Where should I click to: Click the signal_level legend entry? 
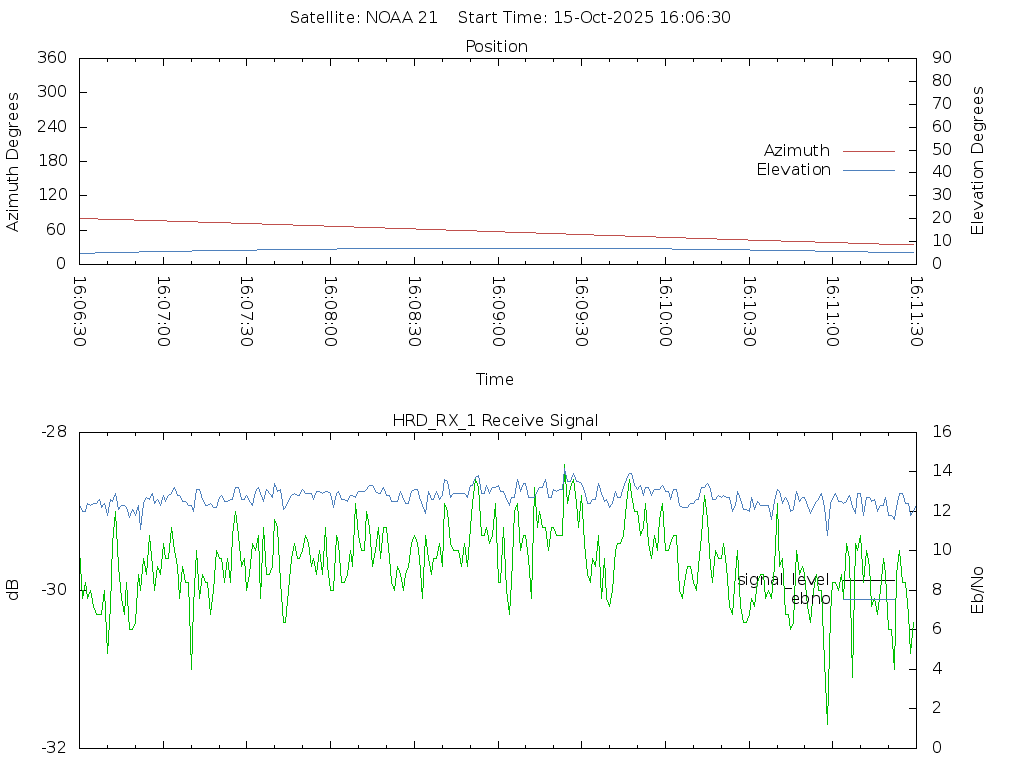783,580
